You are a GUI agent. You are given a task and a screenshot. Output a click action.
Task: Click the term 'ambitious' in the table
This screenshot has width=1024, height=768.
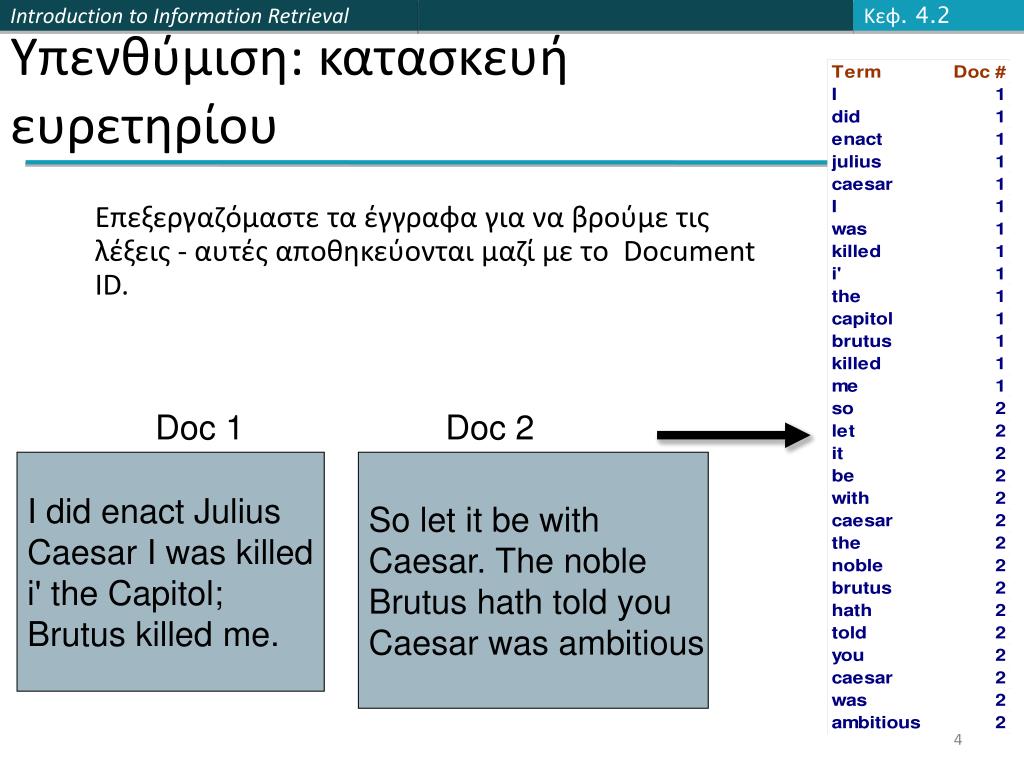876,723
